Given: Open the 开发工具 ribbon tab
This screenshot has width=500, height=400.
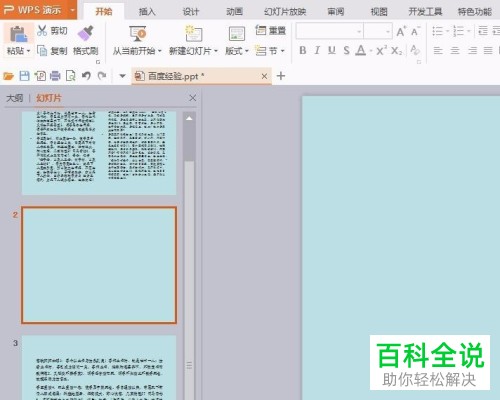Looking at the screenshot, I should click(x=426, y=12).
